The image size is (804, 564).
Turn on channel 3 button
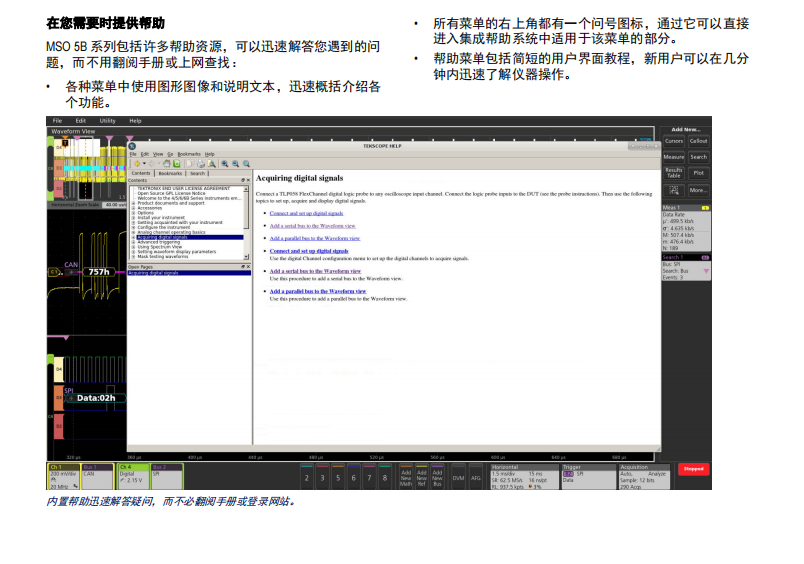pos(323,477)
